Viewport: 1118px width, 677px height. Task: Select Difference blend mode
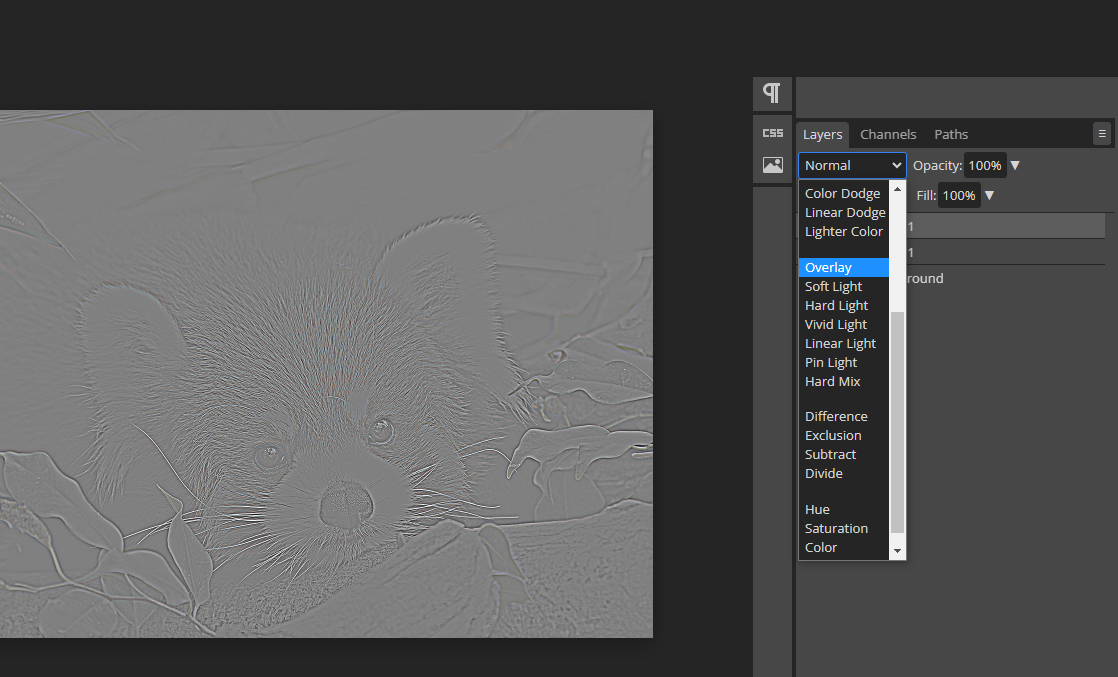click(836, 416)
